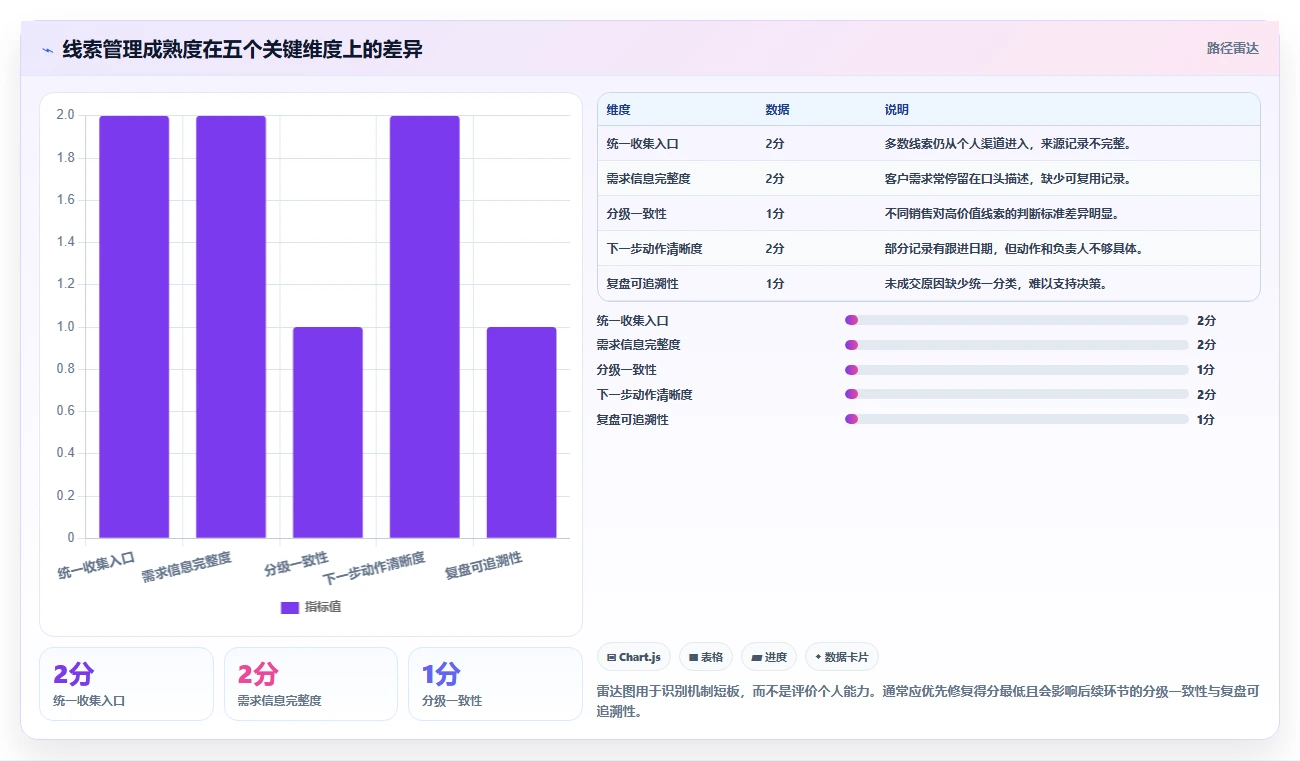Click the page title 线索管理成熟度
This screenshot has width=1300, height=761.
242,49
